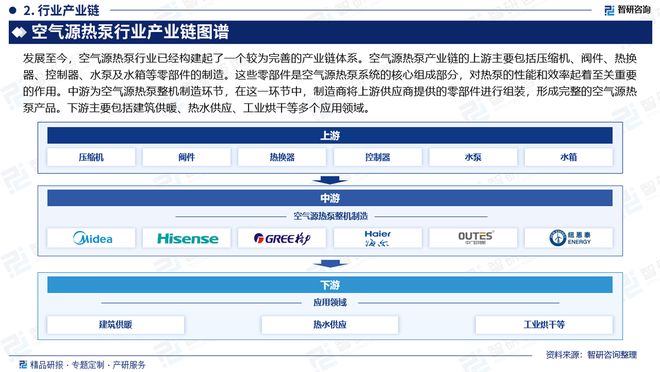Select the 工业烘干等 box

coord(544,324)
